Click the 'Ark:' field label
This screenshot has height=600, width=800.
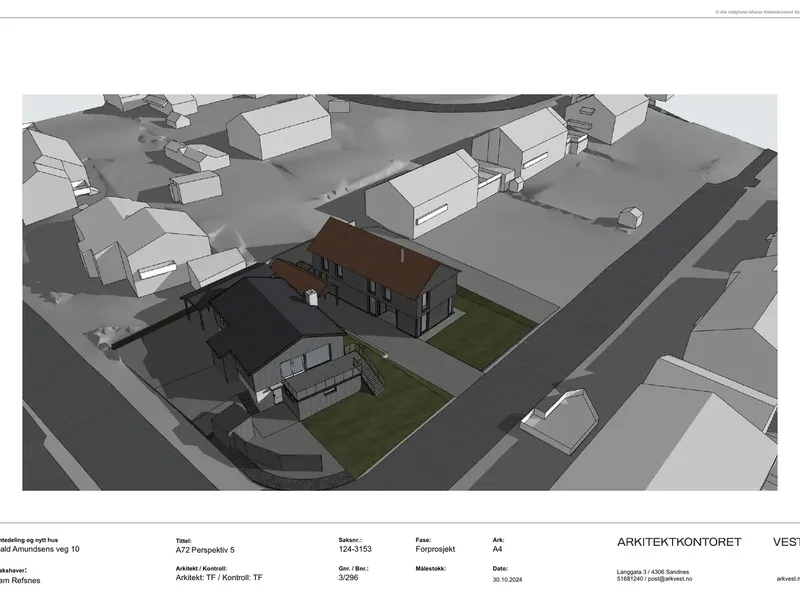pyautogui.click(x=498, y=540)
